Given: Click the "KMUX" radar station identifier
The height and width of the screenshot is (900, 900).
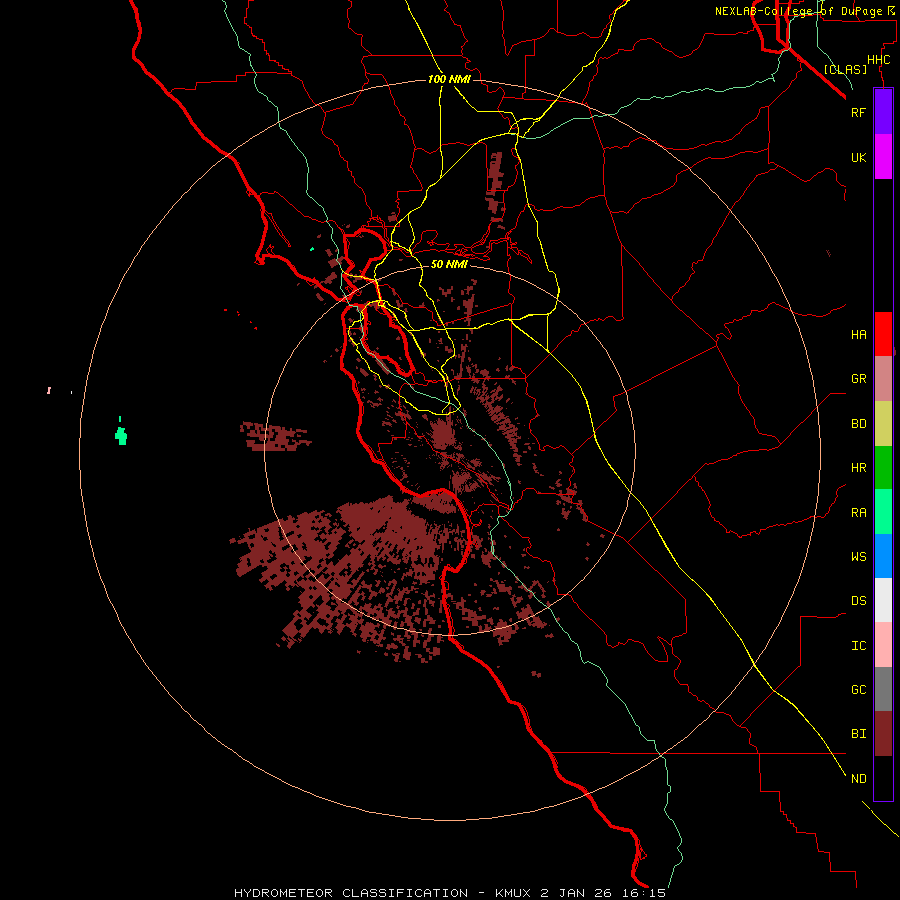Looking at the screenshot, I should point(514,893).
